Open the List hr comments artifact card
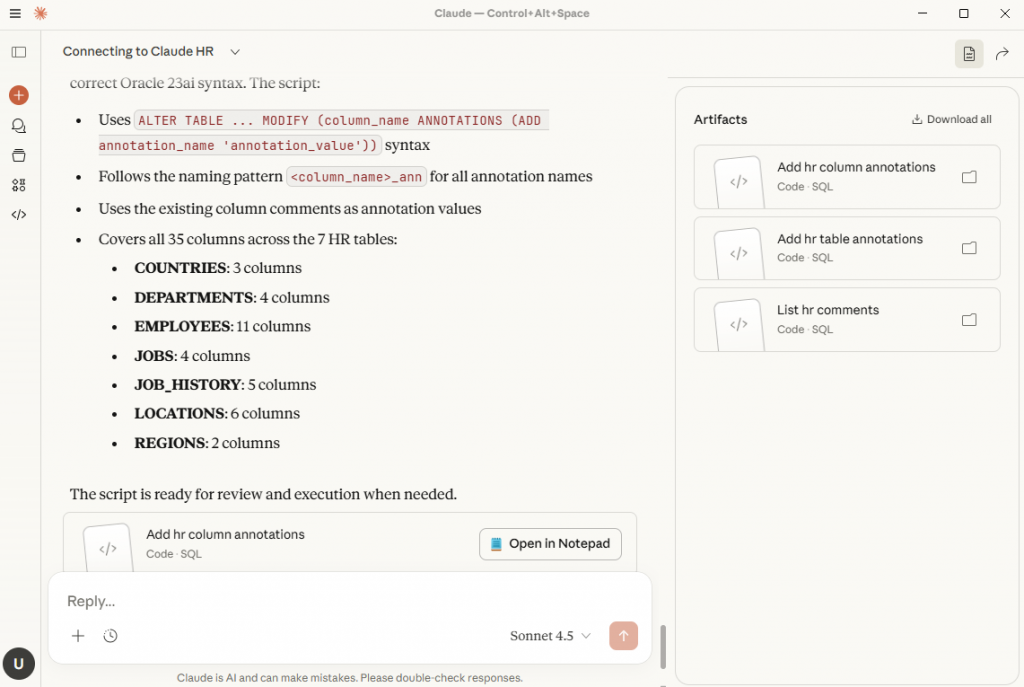Image resolution: width=1024 pixels, height=687 pixels. (x=846, y=320)
